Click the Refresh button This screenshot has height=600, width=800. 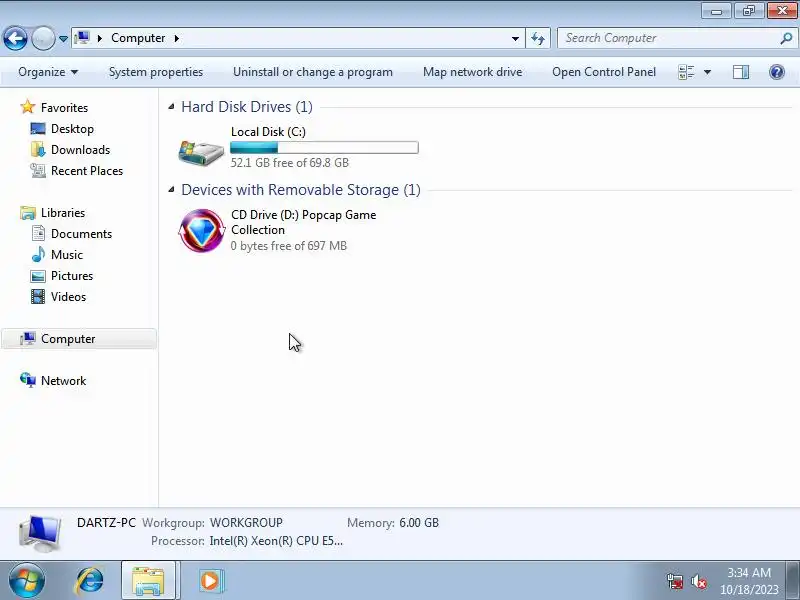pyautogui.click(x=538, y=38)
